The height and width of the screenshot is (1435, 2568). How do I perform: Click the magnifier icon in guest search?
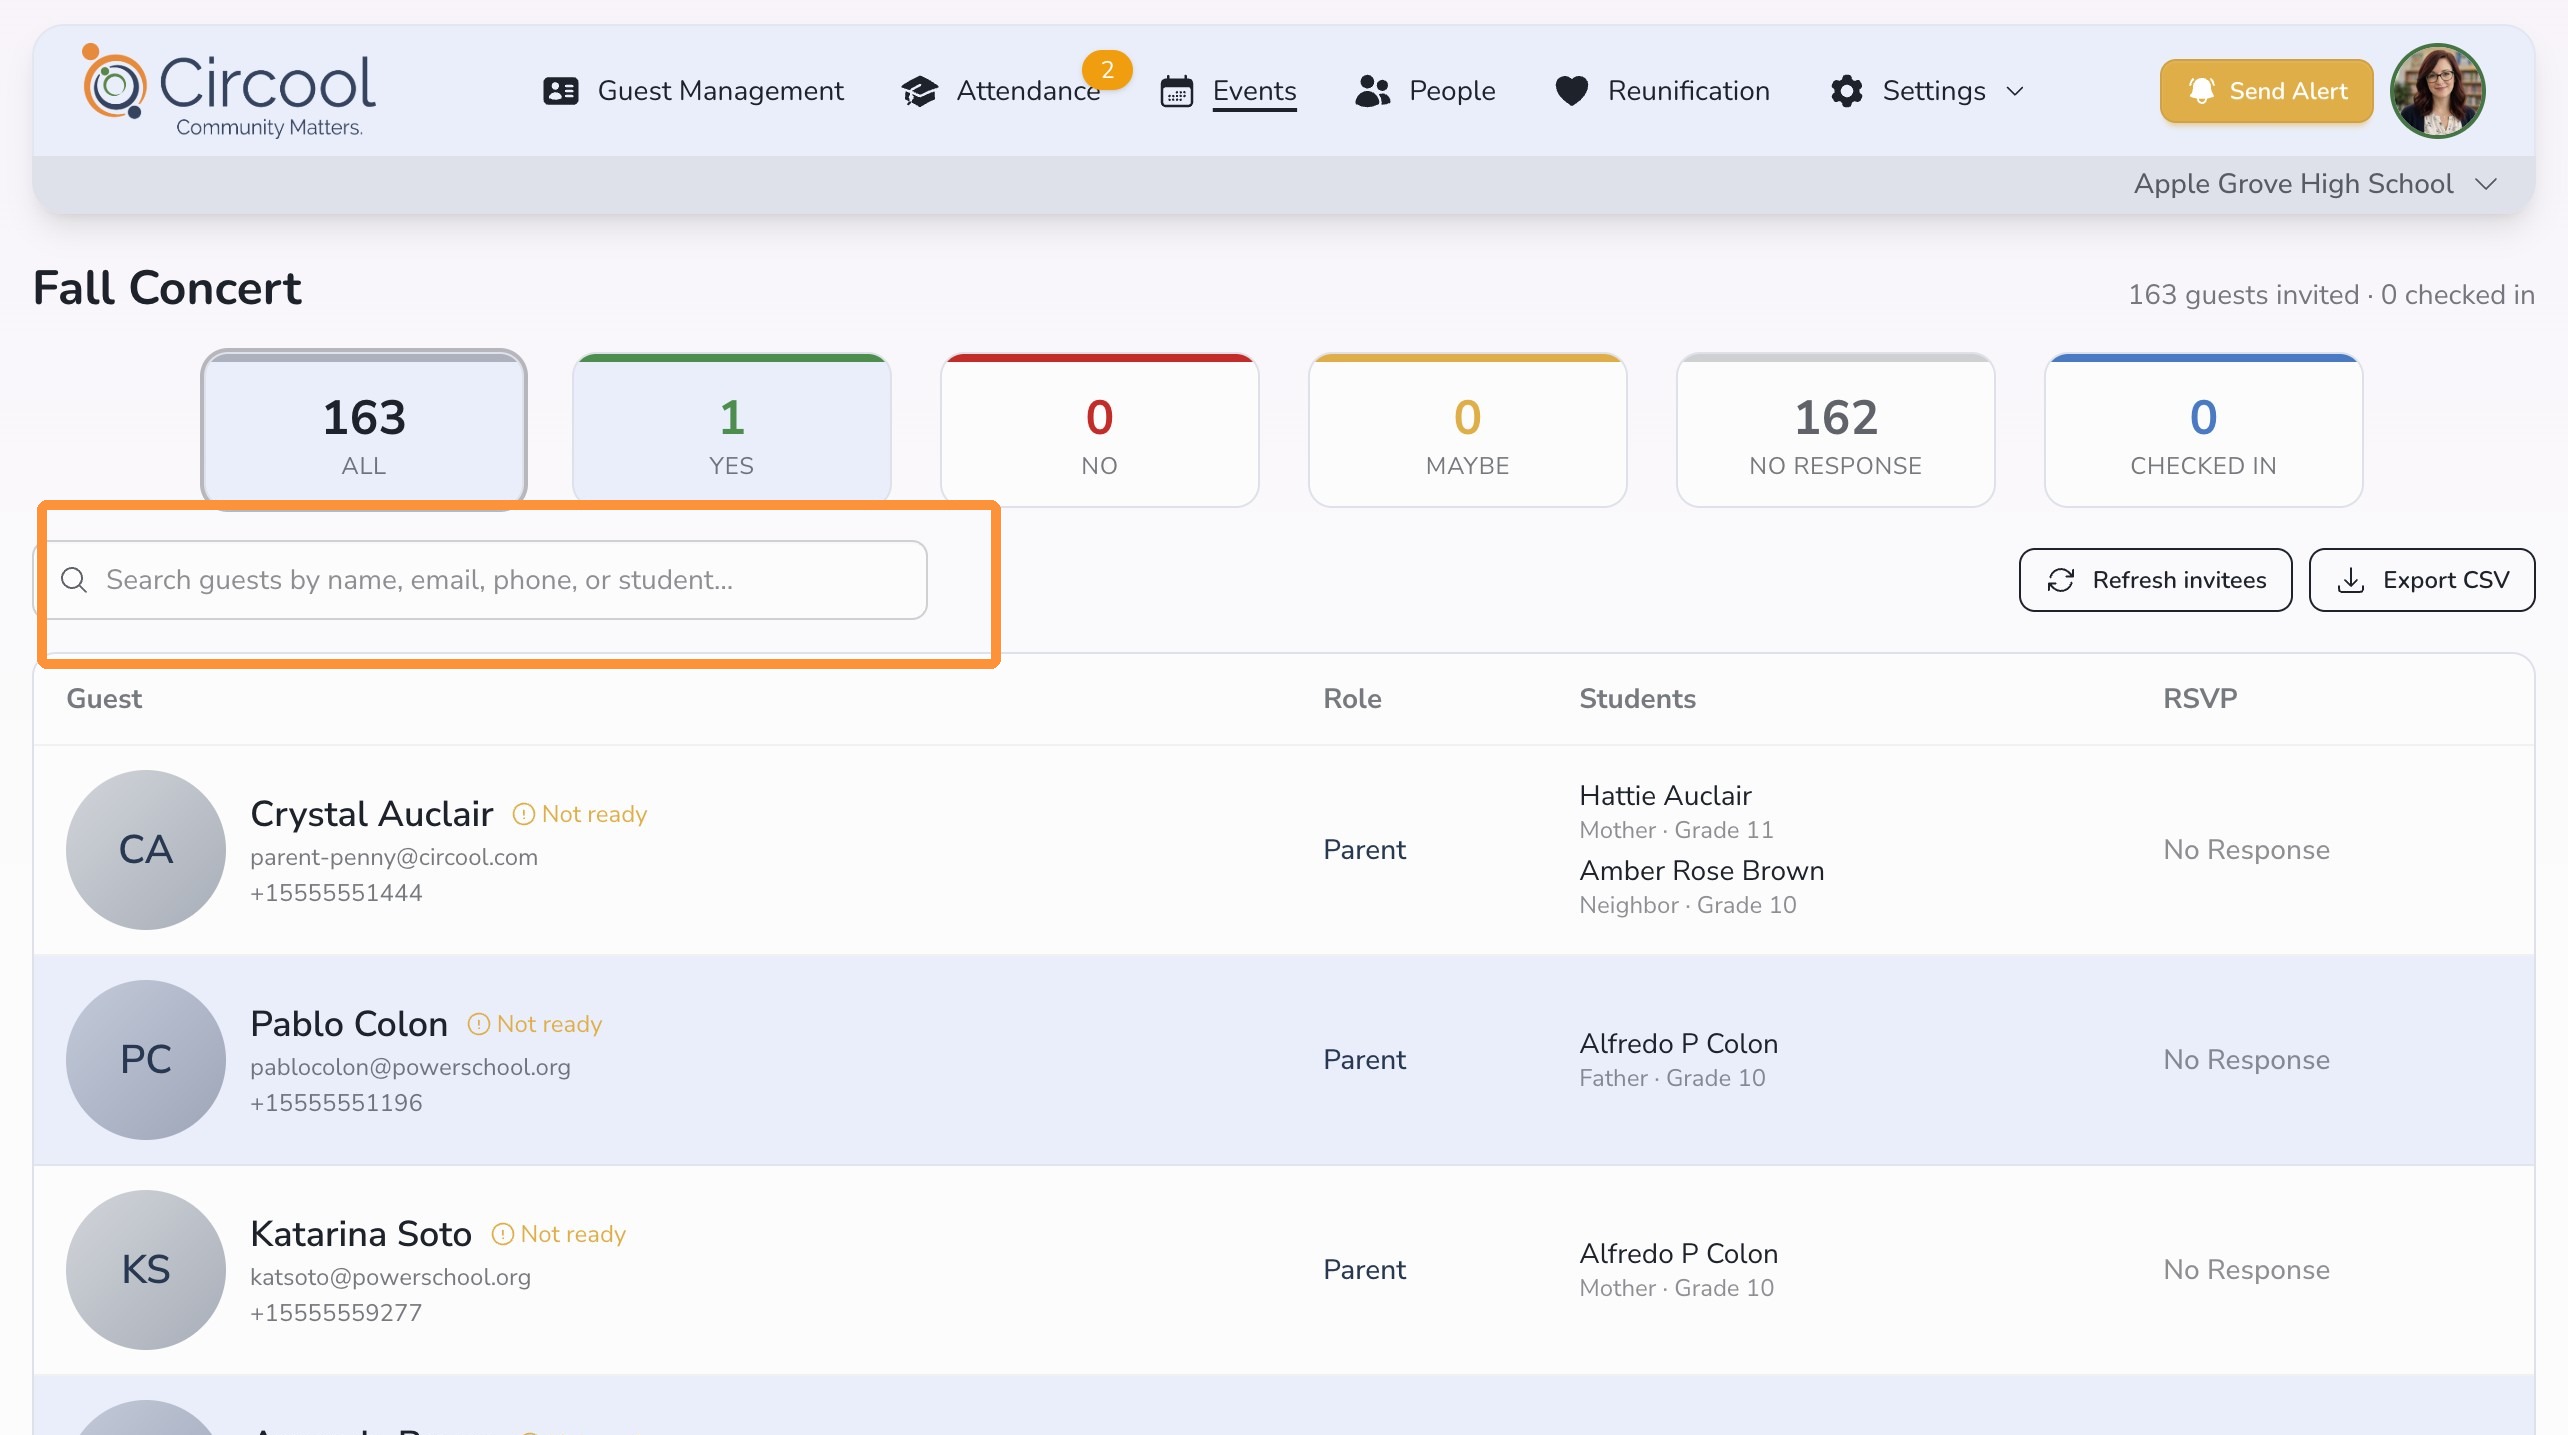click(74, 580)
